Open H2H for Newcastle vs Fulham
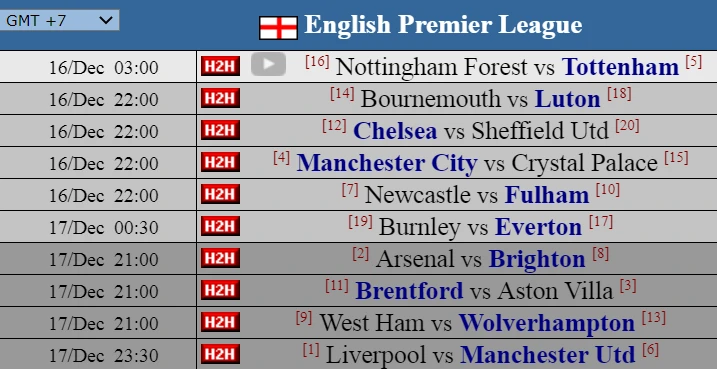Viewport: 717px width, 369px height. pos(220,195)
